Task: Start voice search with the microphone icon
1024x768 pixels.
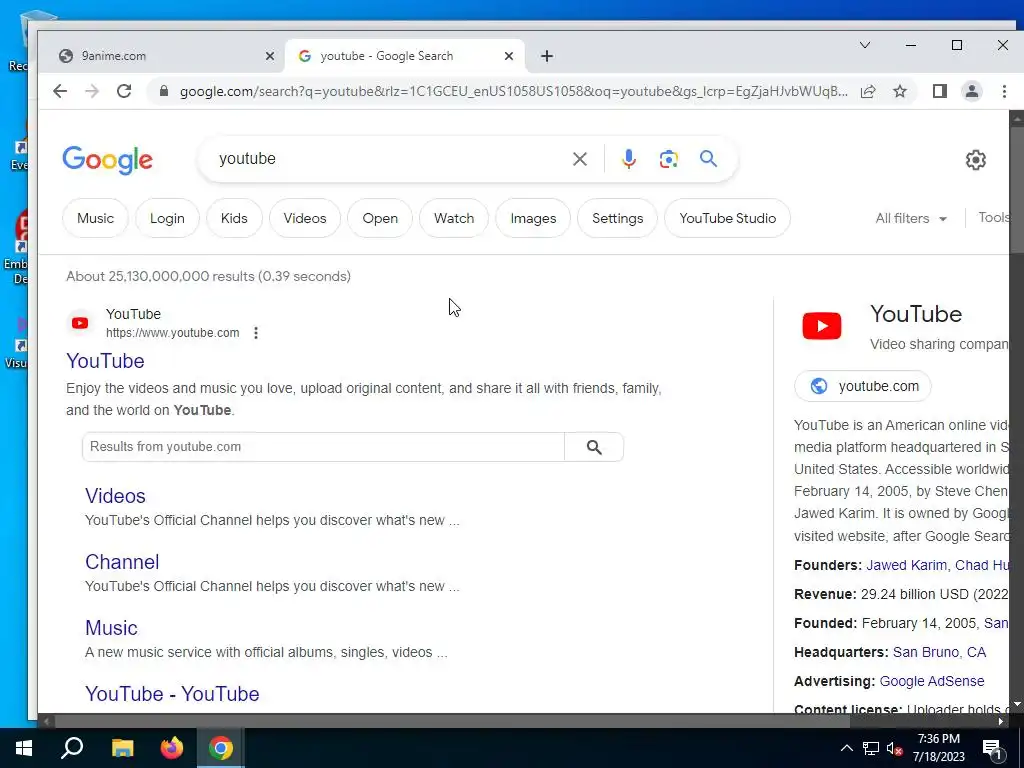Action: (x=628, y=159)
